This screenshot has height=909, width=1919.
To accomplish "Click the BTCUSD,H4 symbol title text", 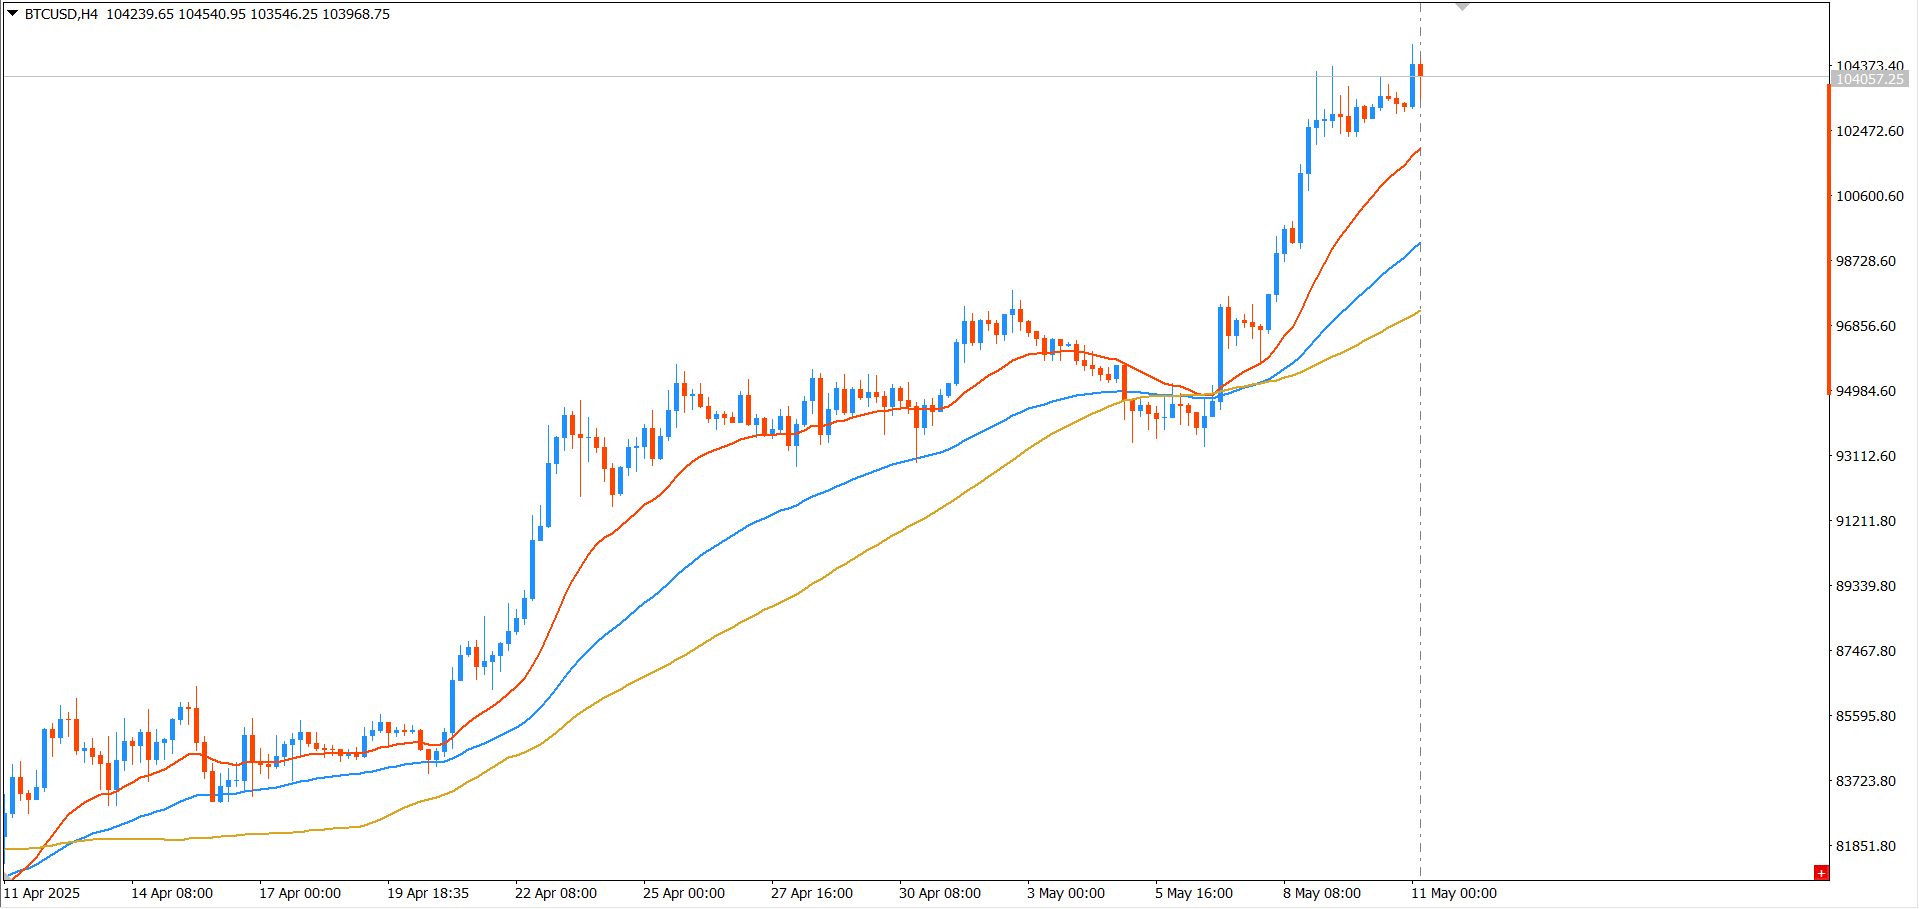I will [61, 14].
